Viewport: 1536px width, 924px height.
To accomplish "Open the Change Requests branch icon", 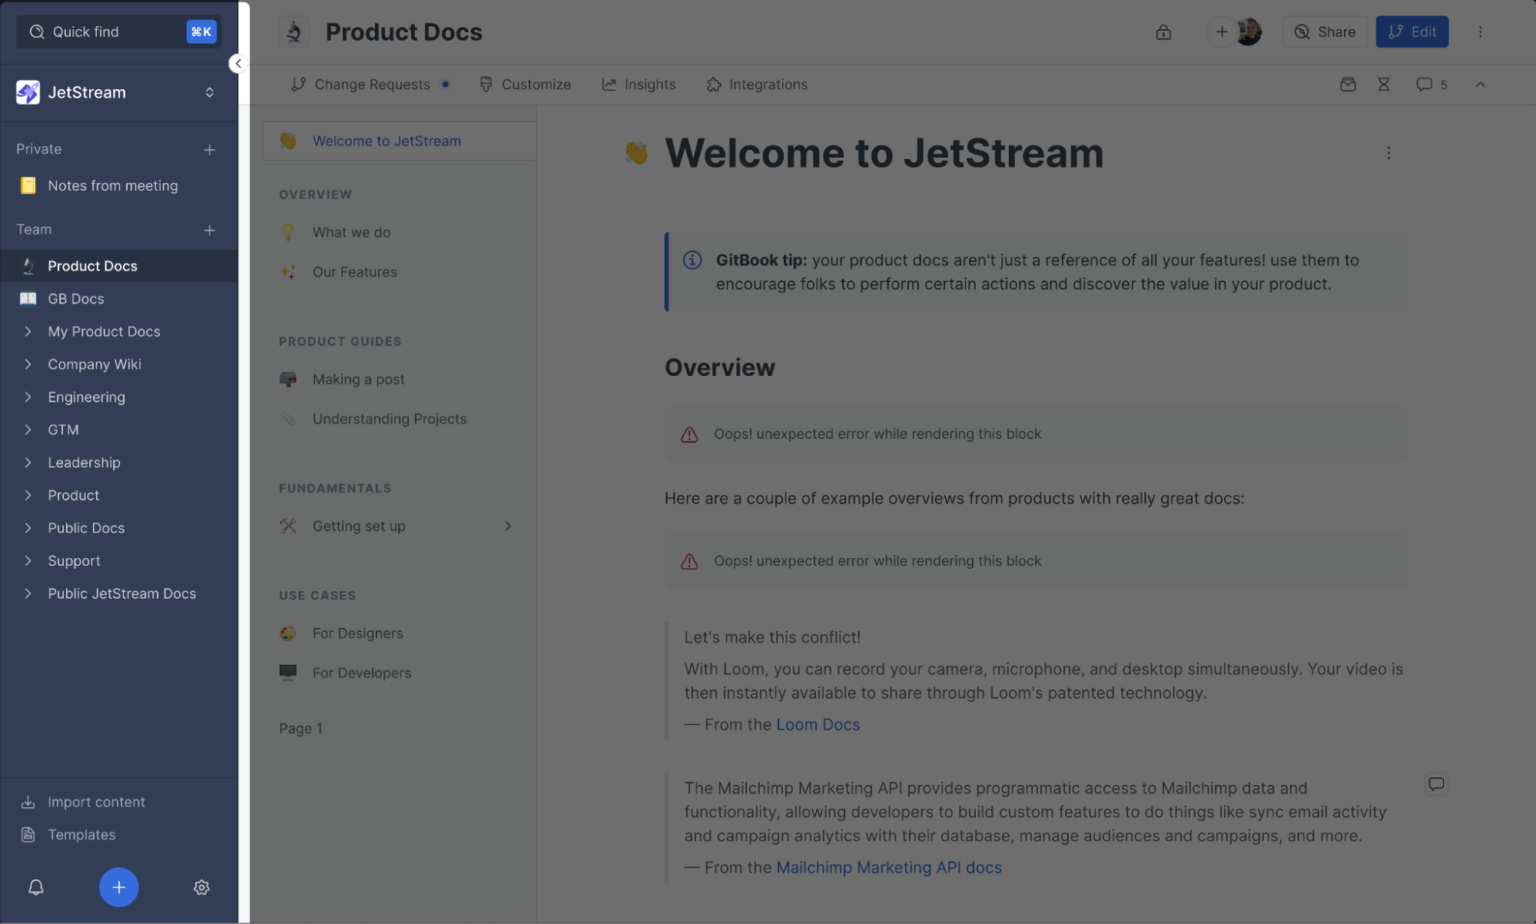I will tap(300, 84).
